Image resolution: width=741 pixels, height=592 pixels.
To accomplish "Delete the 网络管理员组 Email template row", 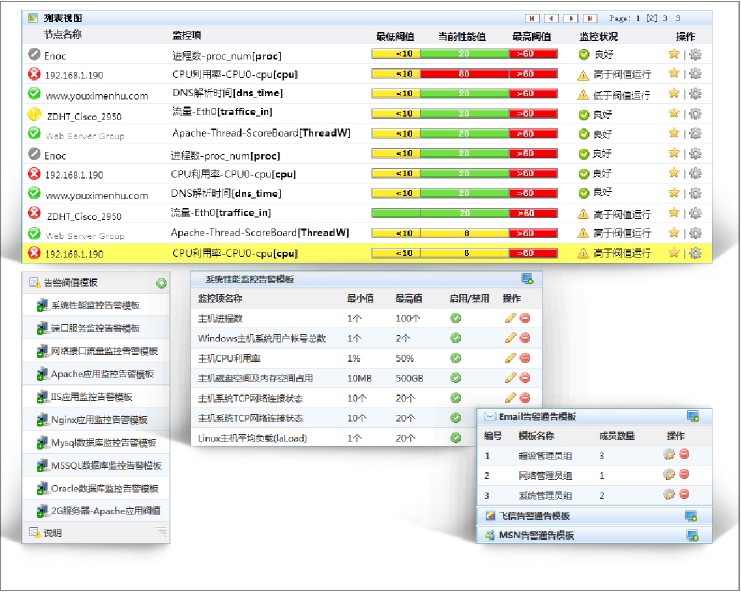I will [684, 475].
